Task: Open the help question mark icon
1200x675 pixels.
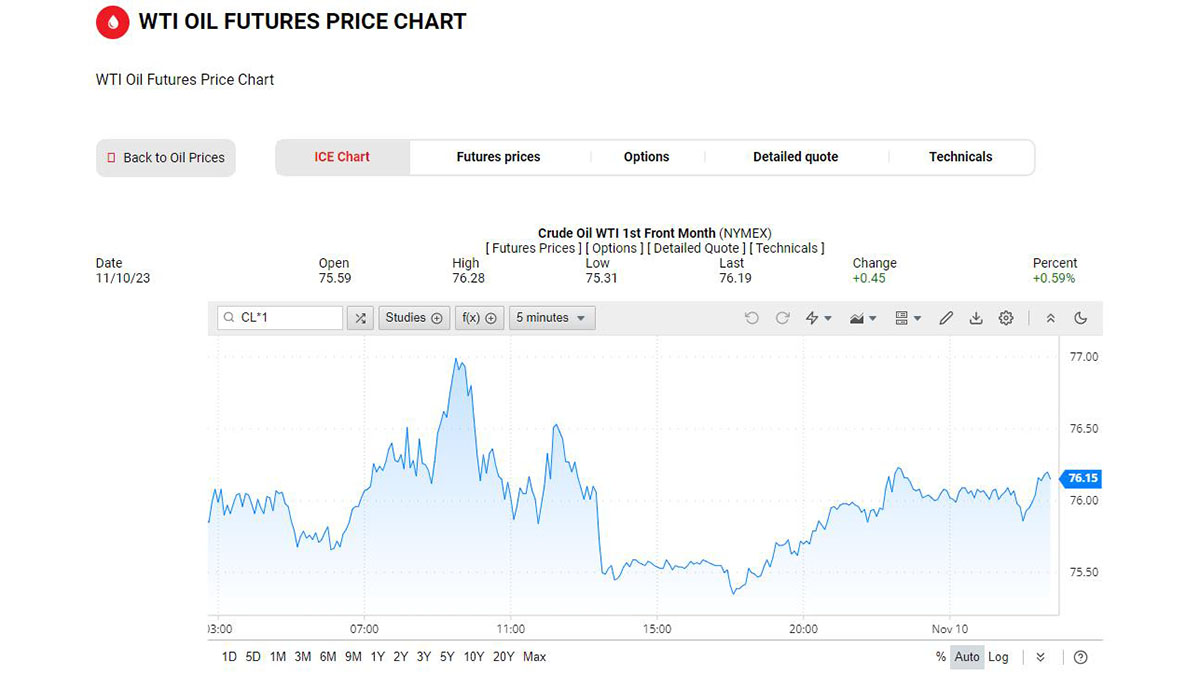Action: pyautogui.click(x=1080, y=657)
